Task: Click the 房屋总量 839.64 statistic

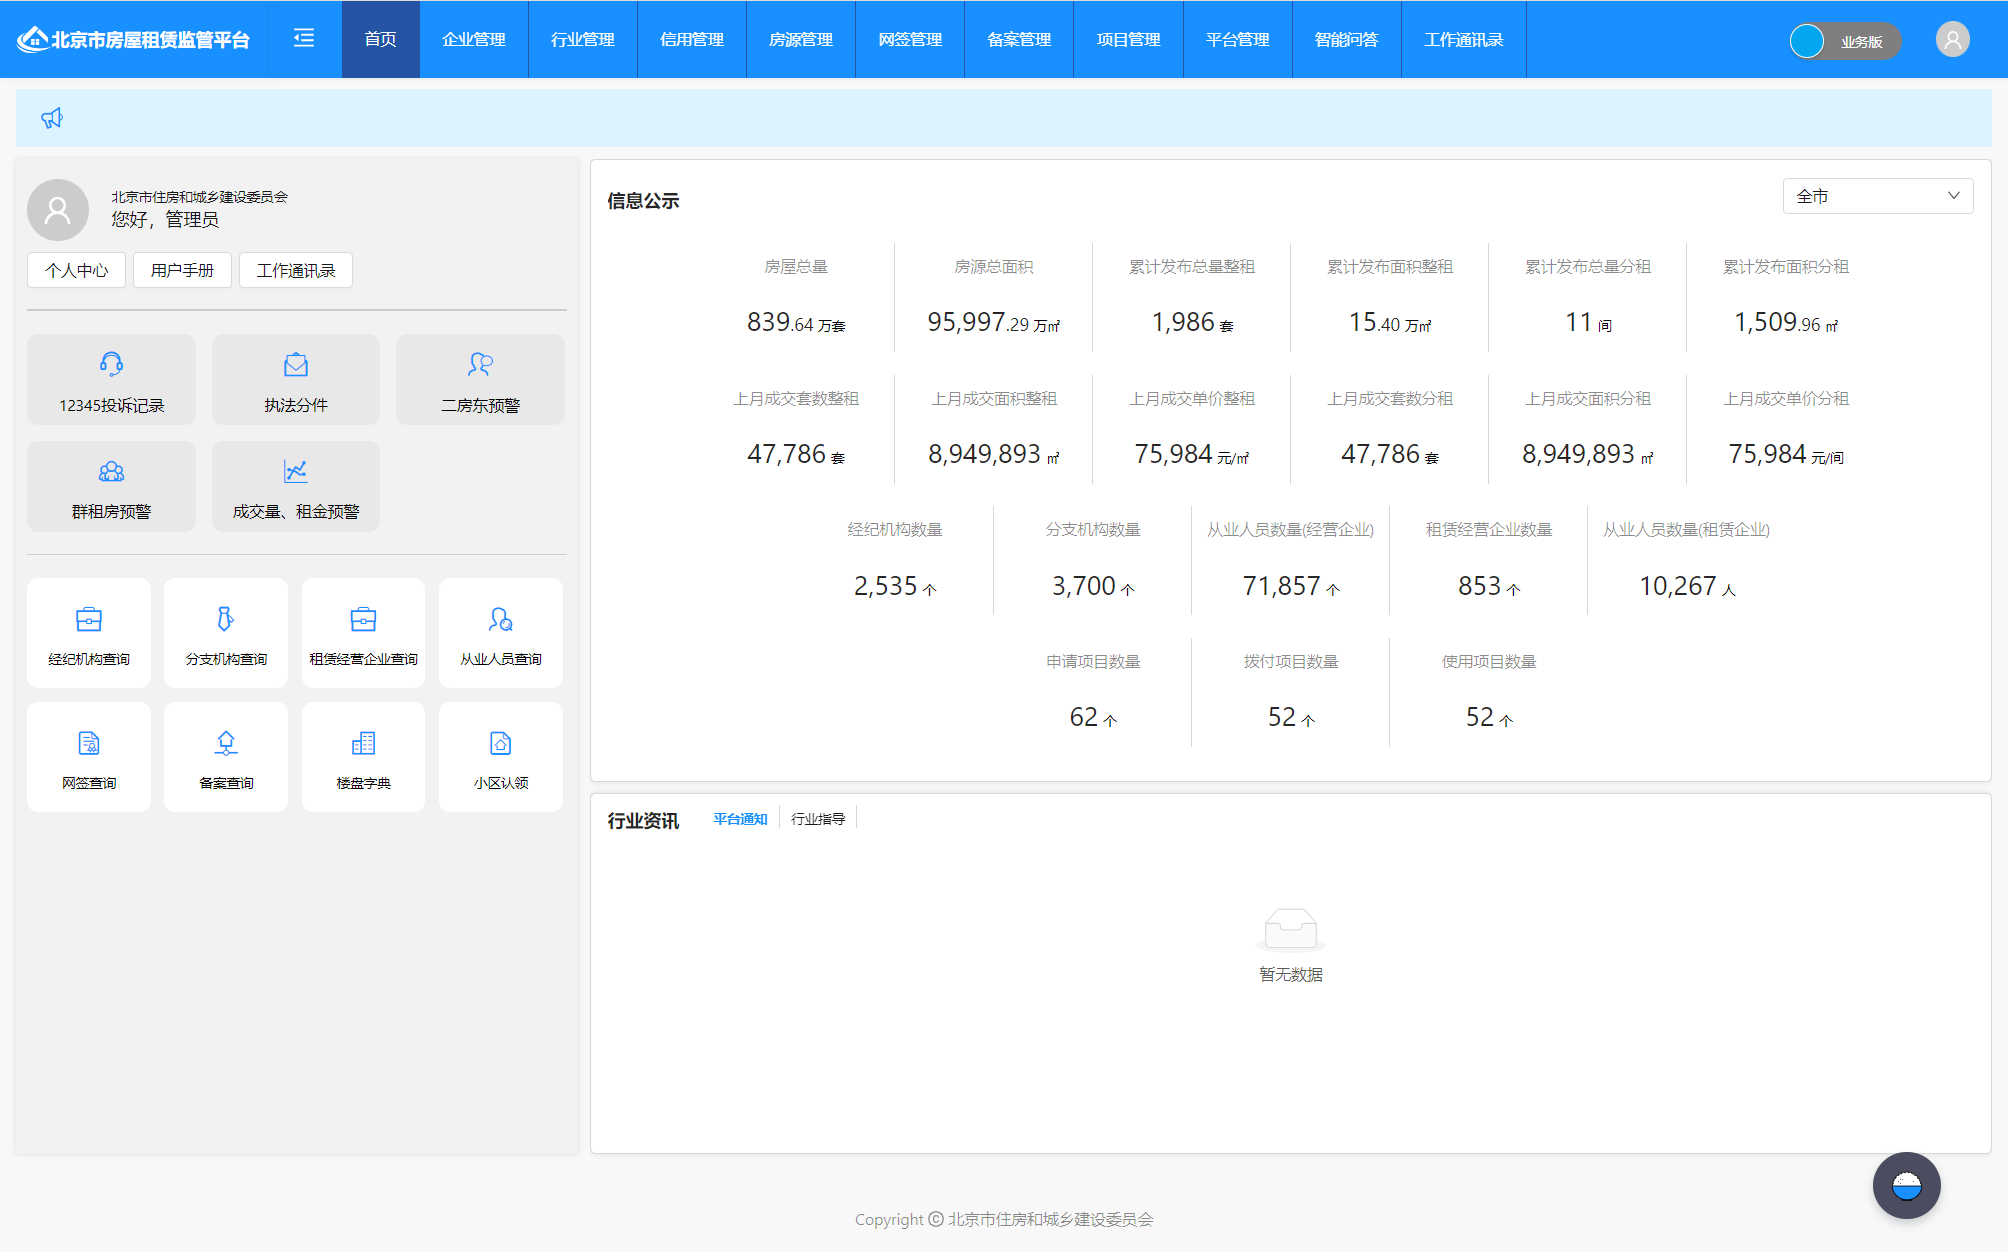Action: (796, 322)
